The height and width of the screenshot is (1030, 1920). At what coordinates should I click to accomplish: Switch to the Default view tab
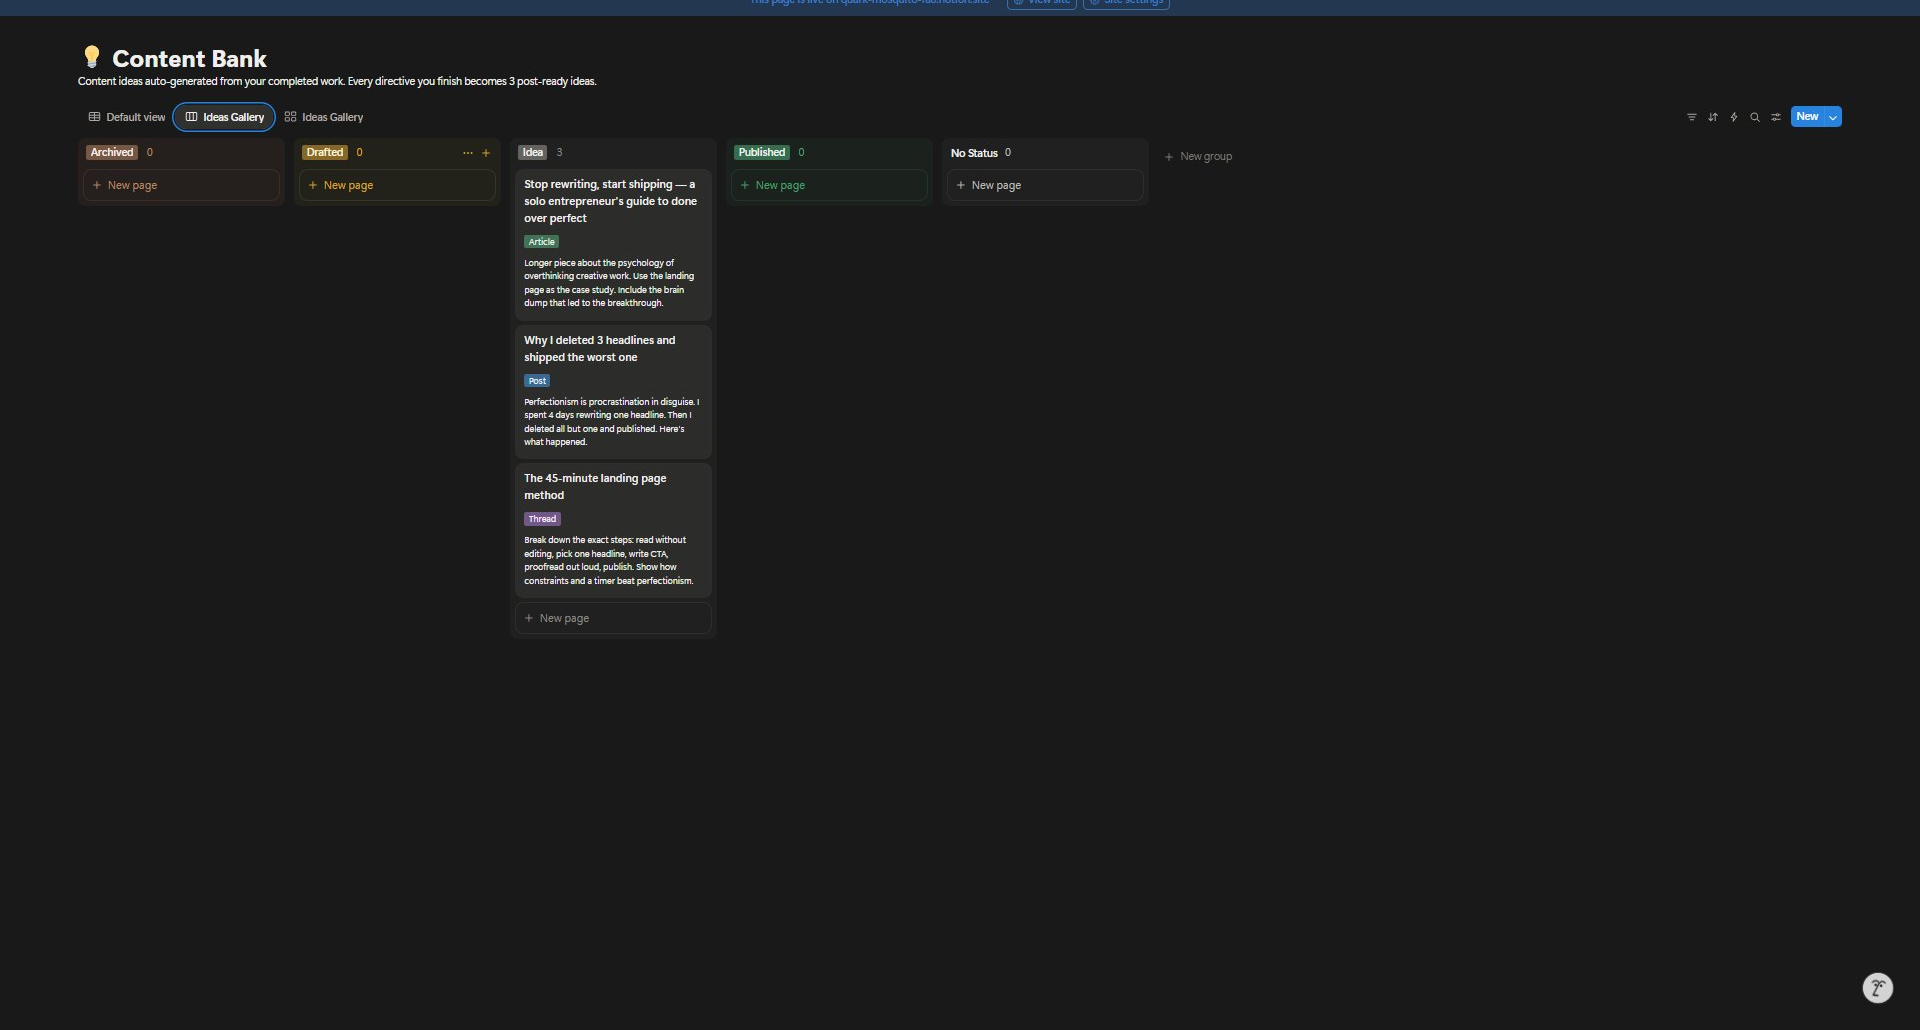[x=127, y=117]
